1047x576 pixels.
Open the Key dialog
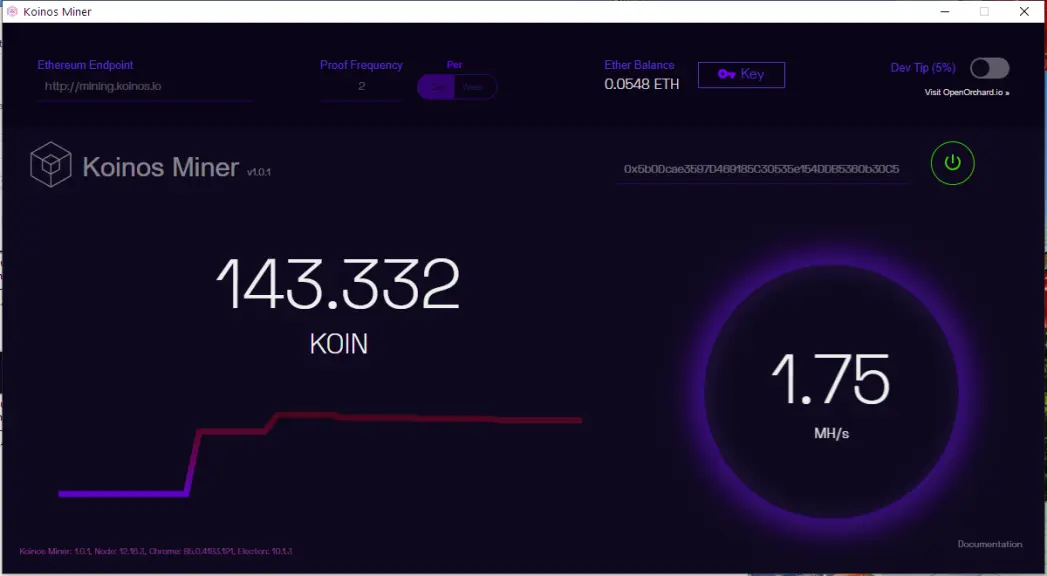(x=741, y=75)
